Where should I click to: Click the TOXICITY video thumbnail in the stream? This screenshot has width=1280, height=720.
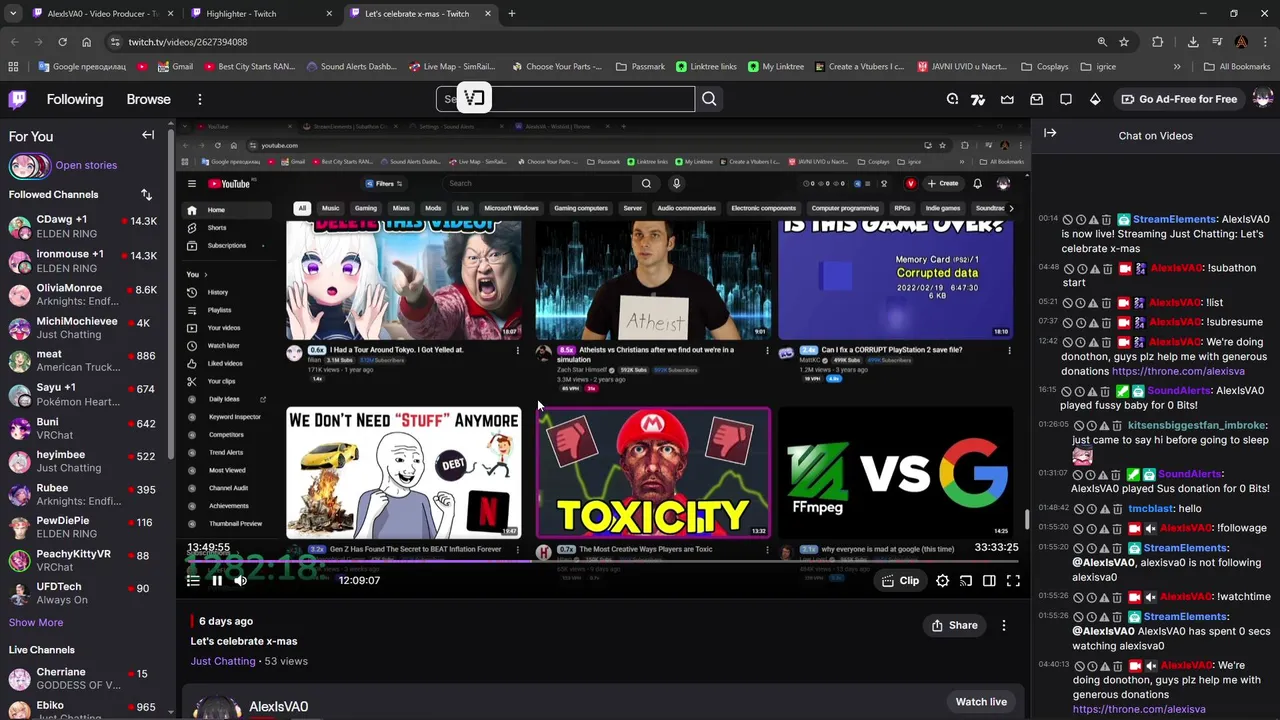point(653,472)
